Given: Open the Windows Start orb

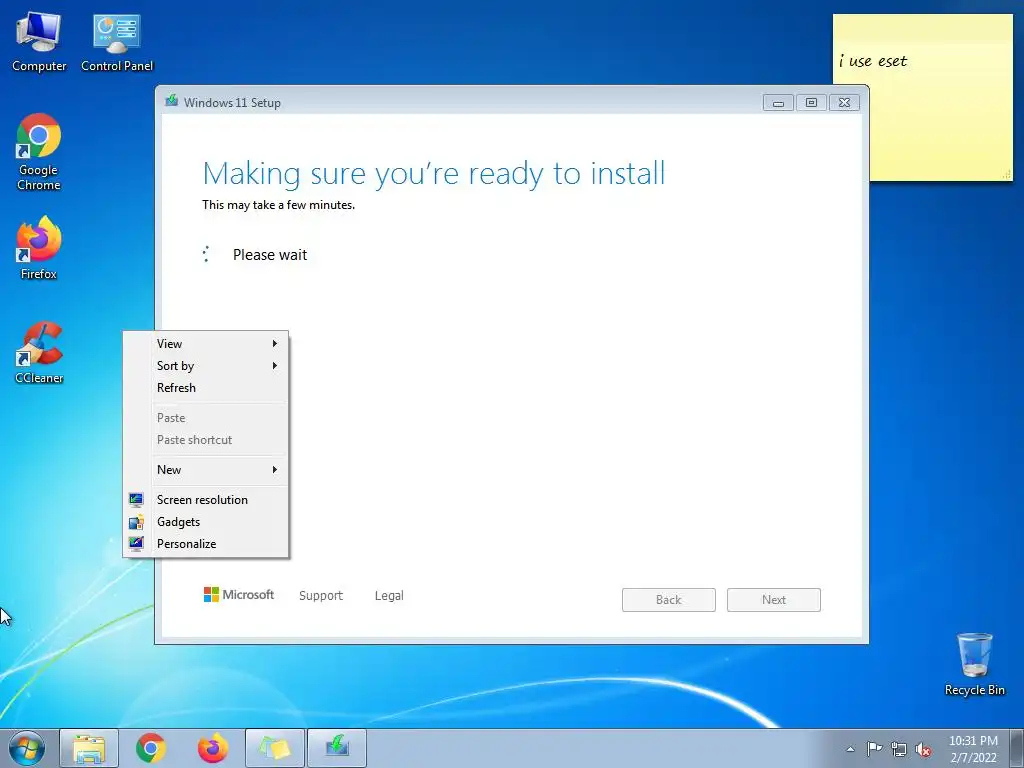Looking at the screenshot, I should (27, 748).
